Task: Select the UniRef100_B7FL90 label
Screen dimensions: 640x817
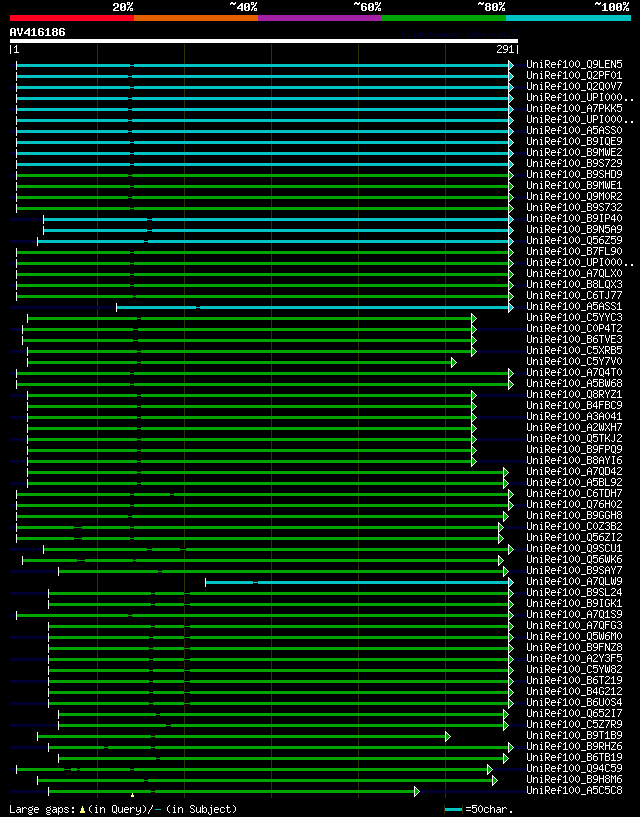Action: (x=574, y=252)
